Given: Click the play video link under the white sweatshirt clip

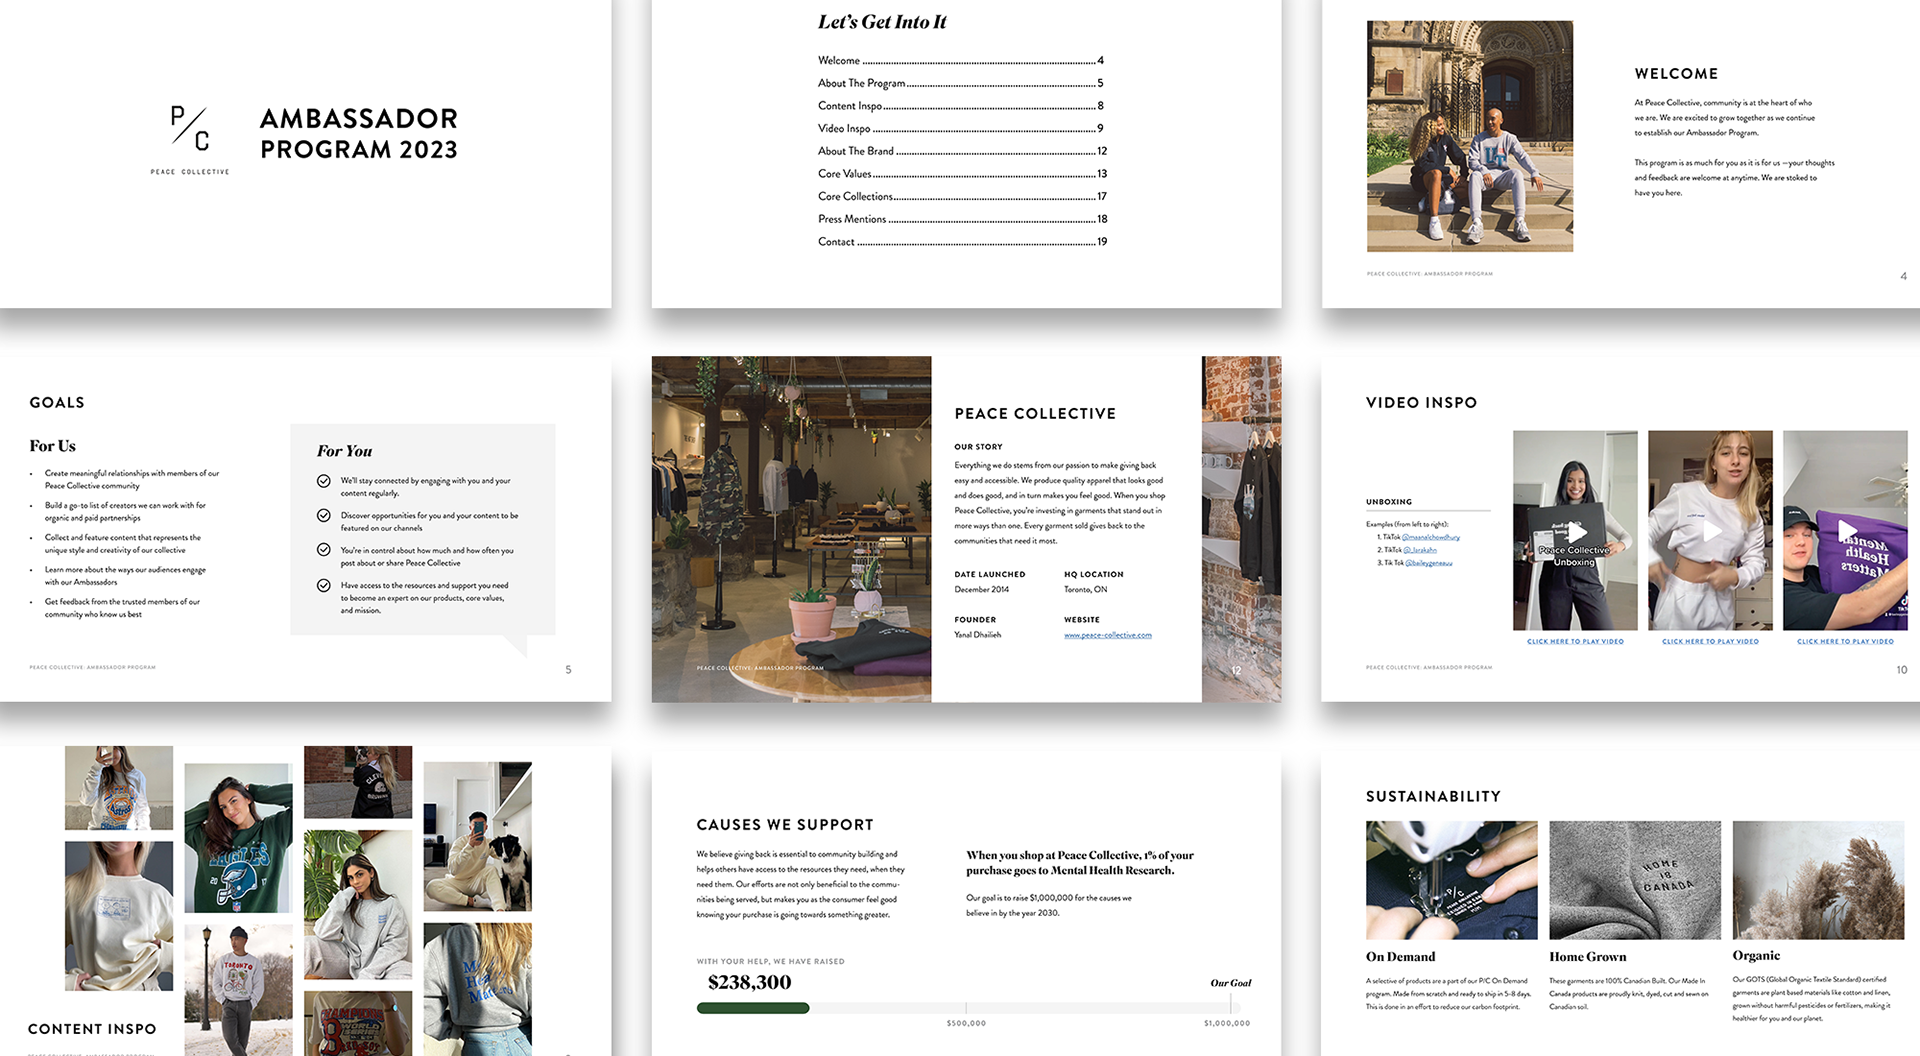Looking at the screenshot, I should coord(1710,641).
